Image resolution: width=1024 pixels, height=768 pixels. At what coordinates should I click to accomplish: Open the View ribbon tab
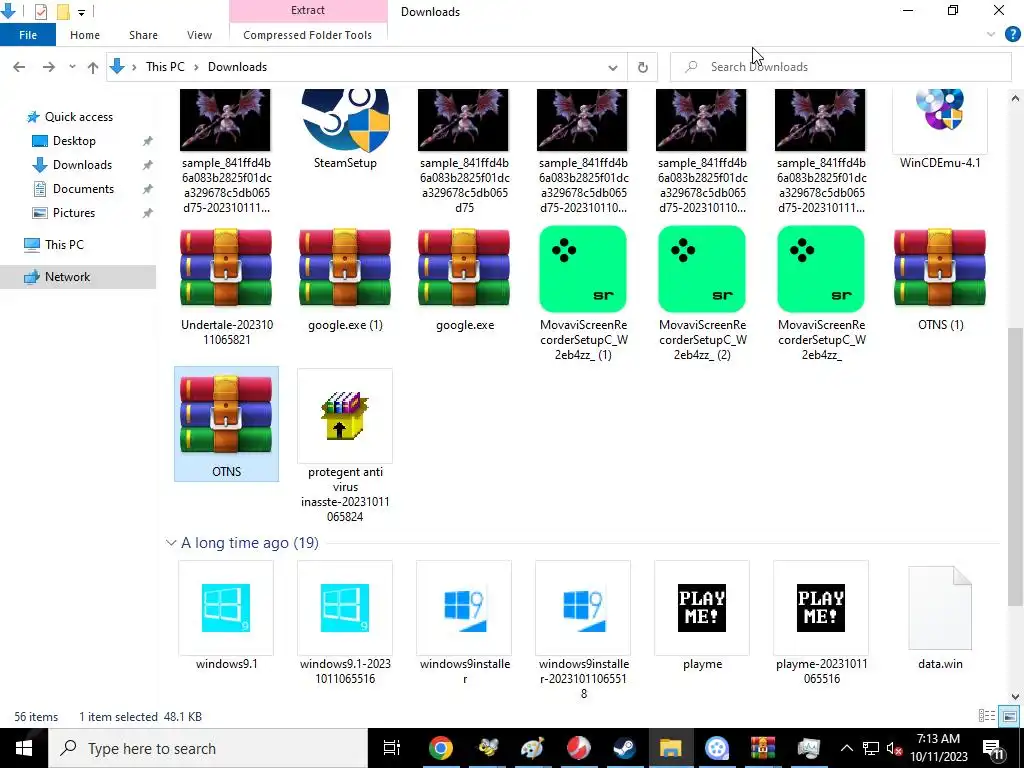click(199, 35)
